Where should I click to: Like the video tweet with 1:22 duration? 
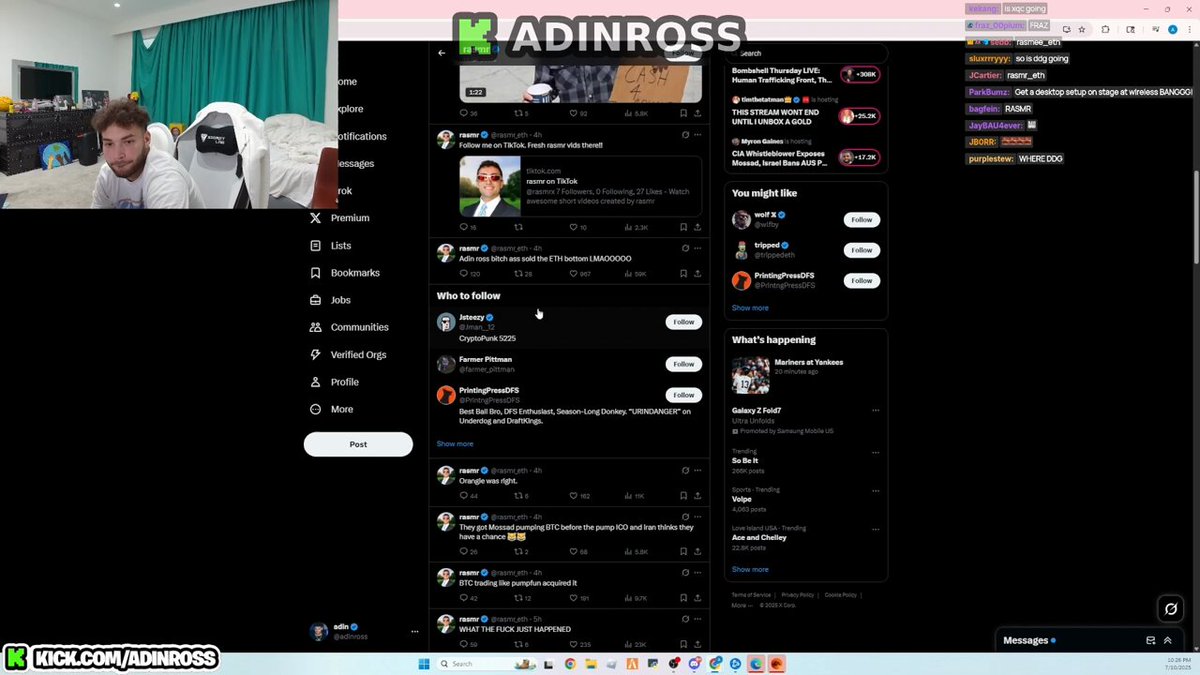[573, 113]
